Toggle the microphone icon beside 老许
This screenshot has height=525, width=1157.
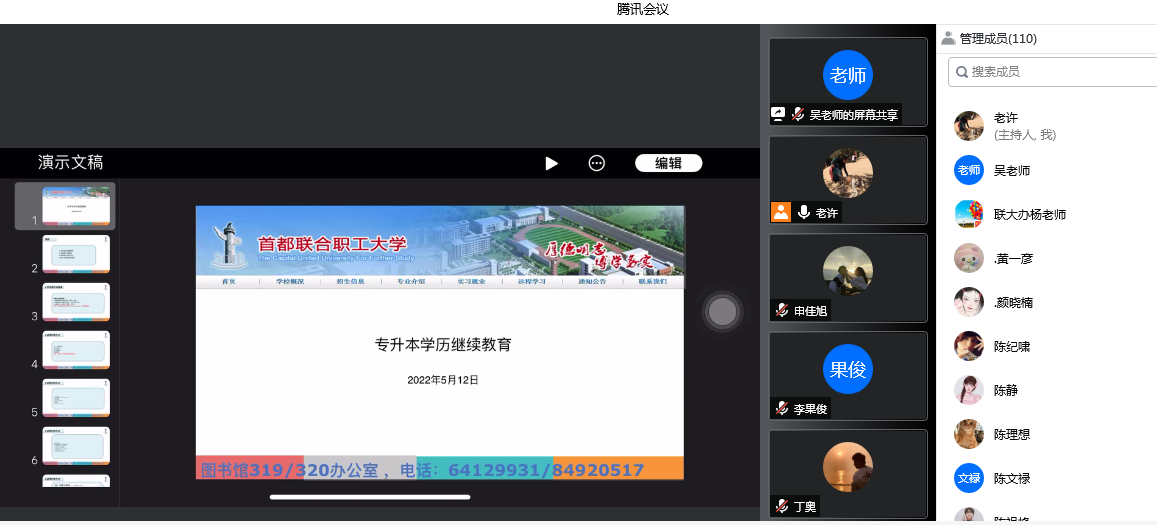click(x=804, y=213)
